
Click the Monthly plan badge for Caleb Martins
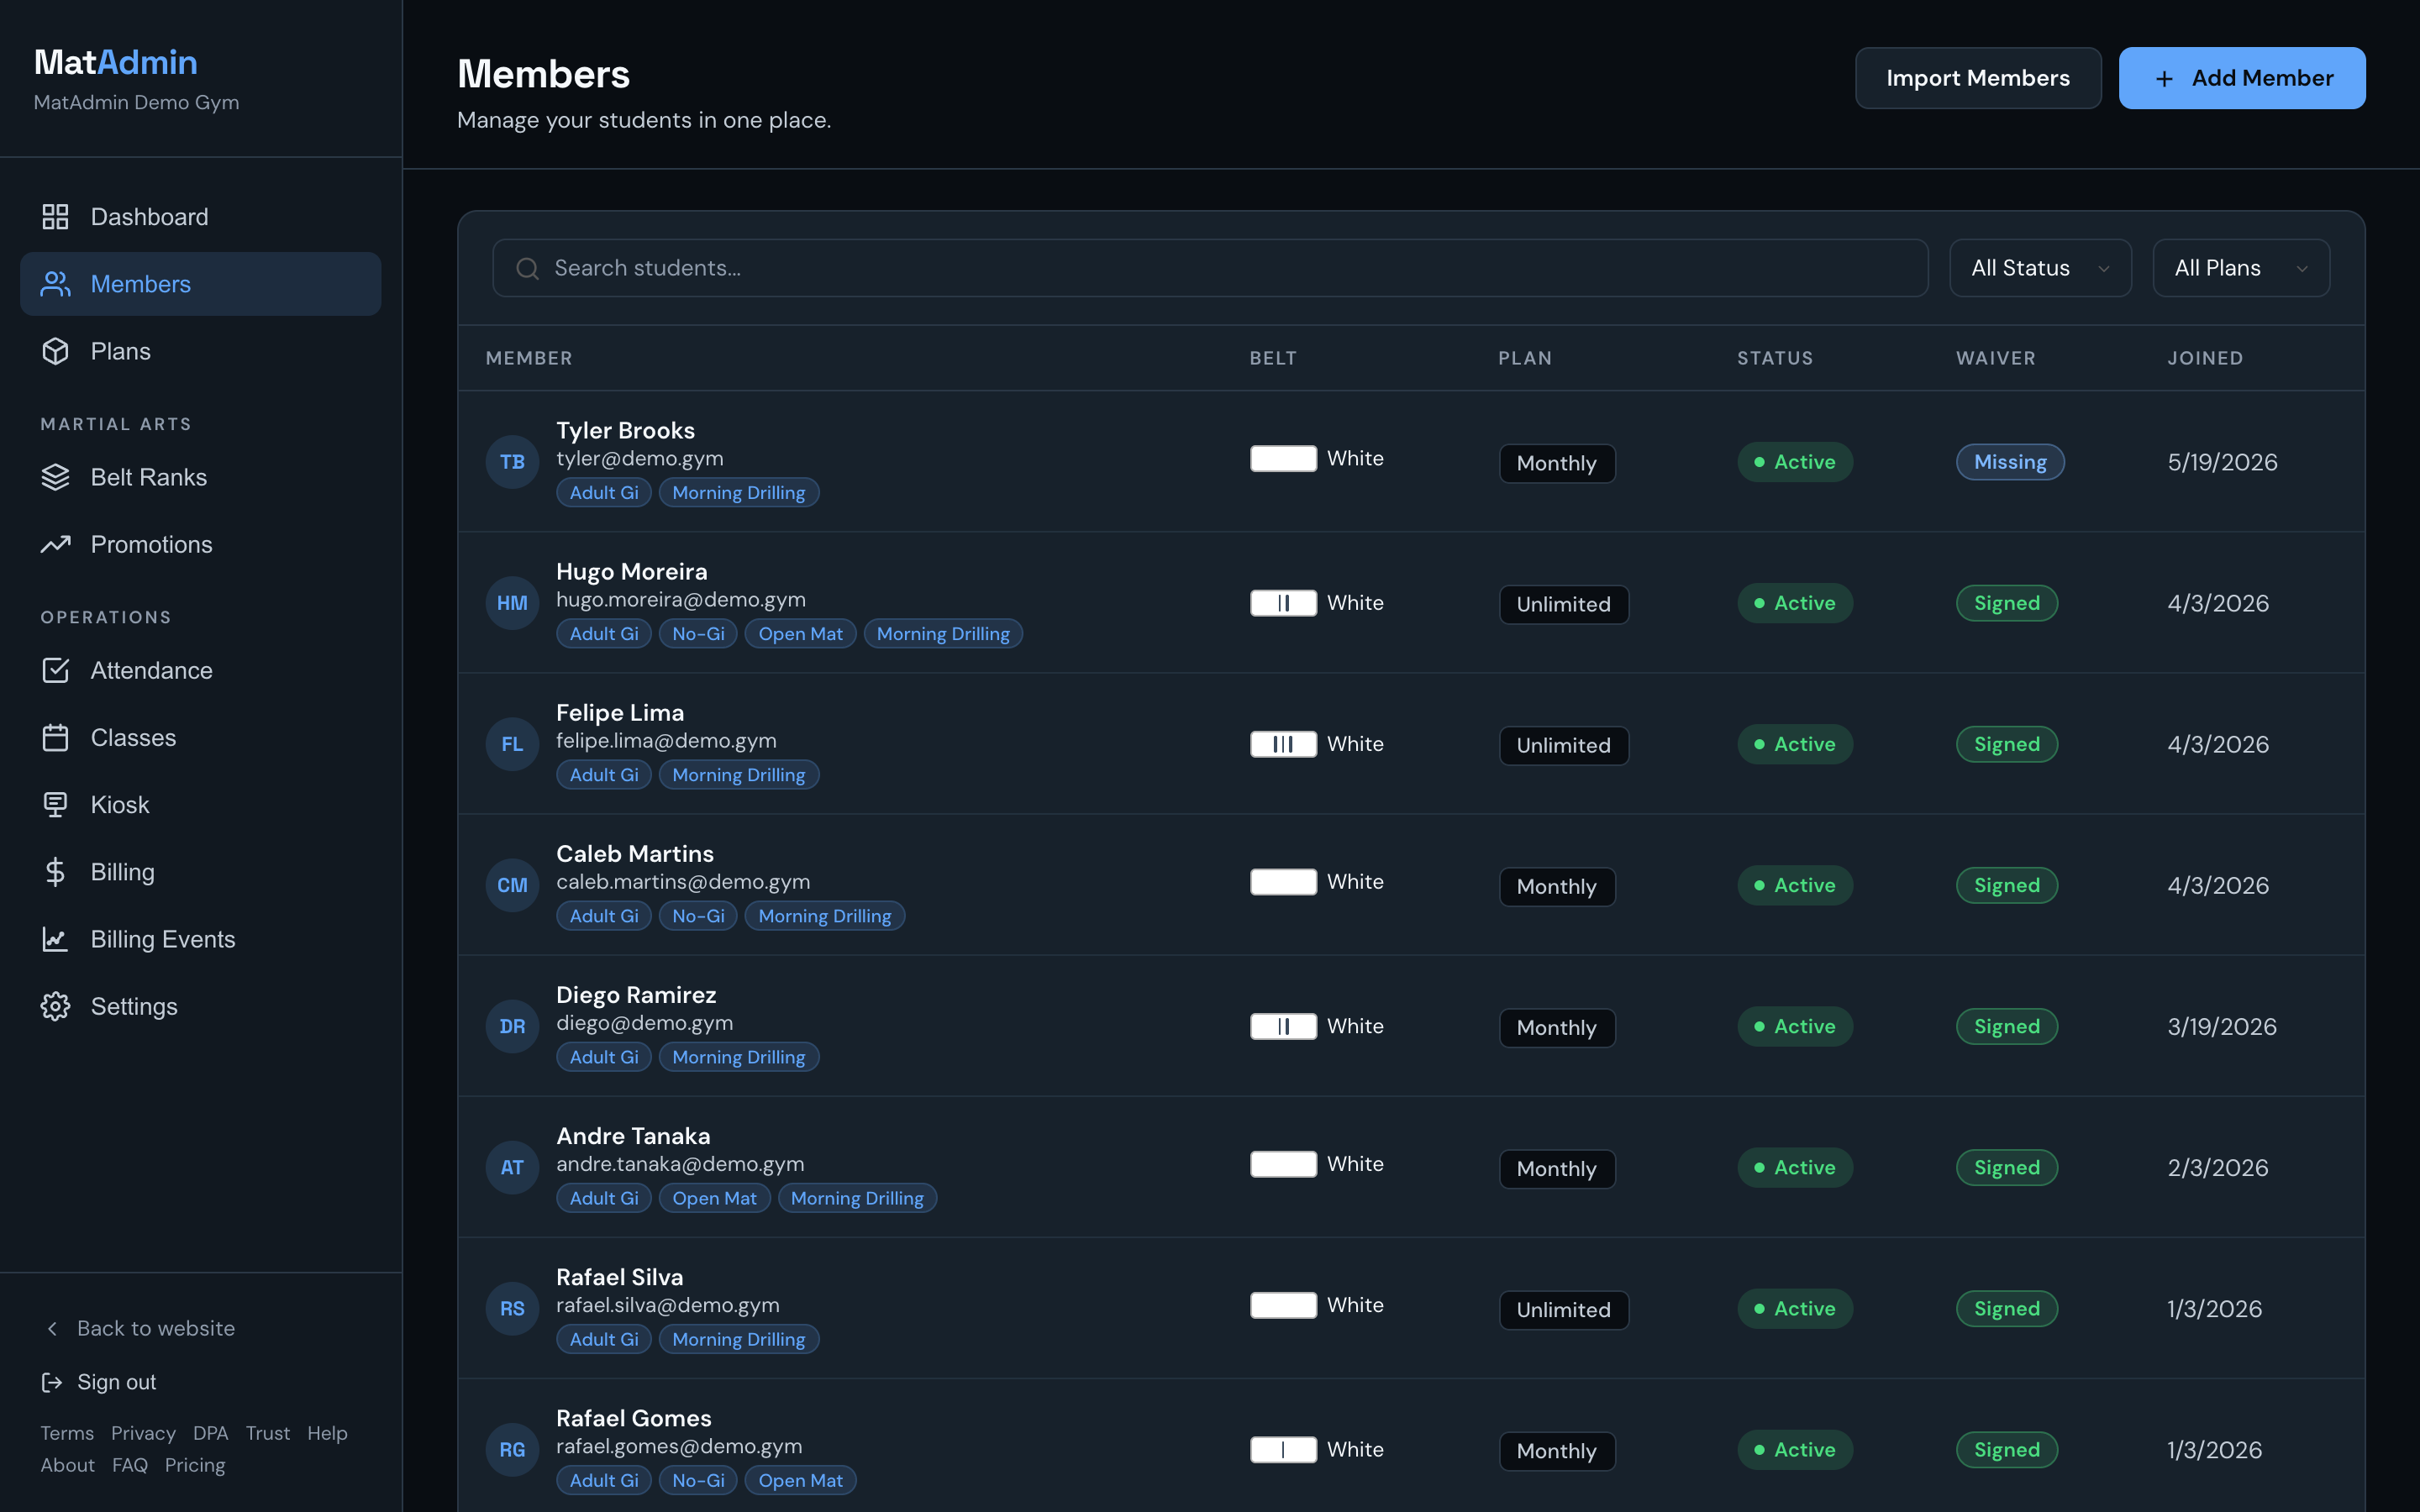coord(1557,886)
